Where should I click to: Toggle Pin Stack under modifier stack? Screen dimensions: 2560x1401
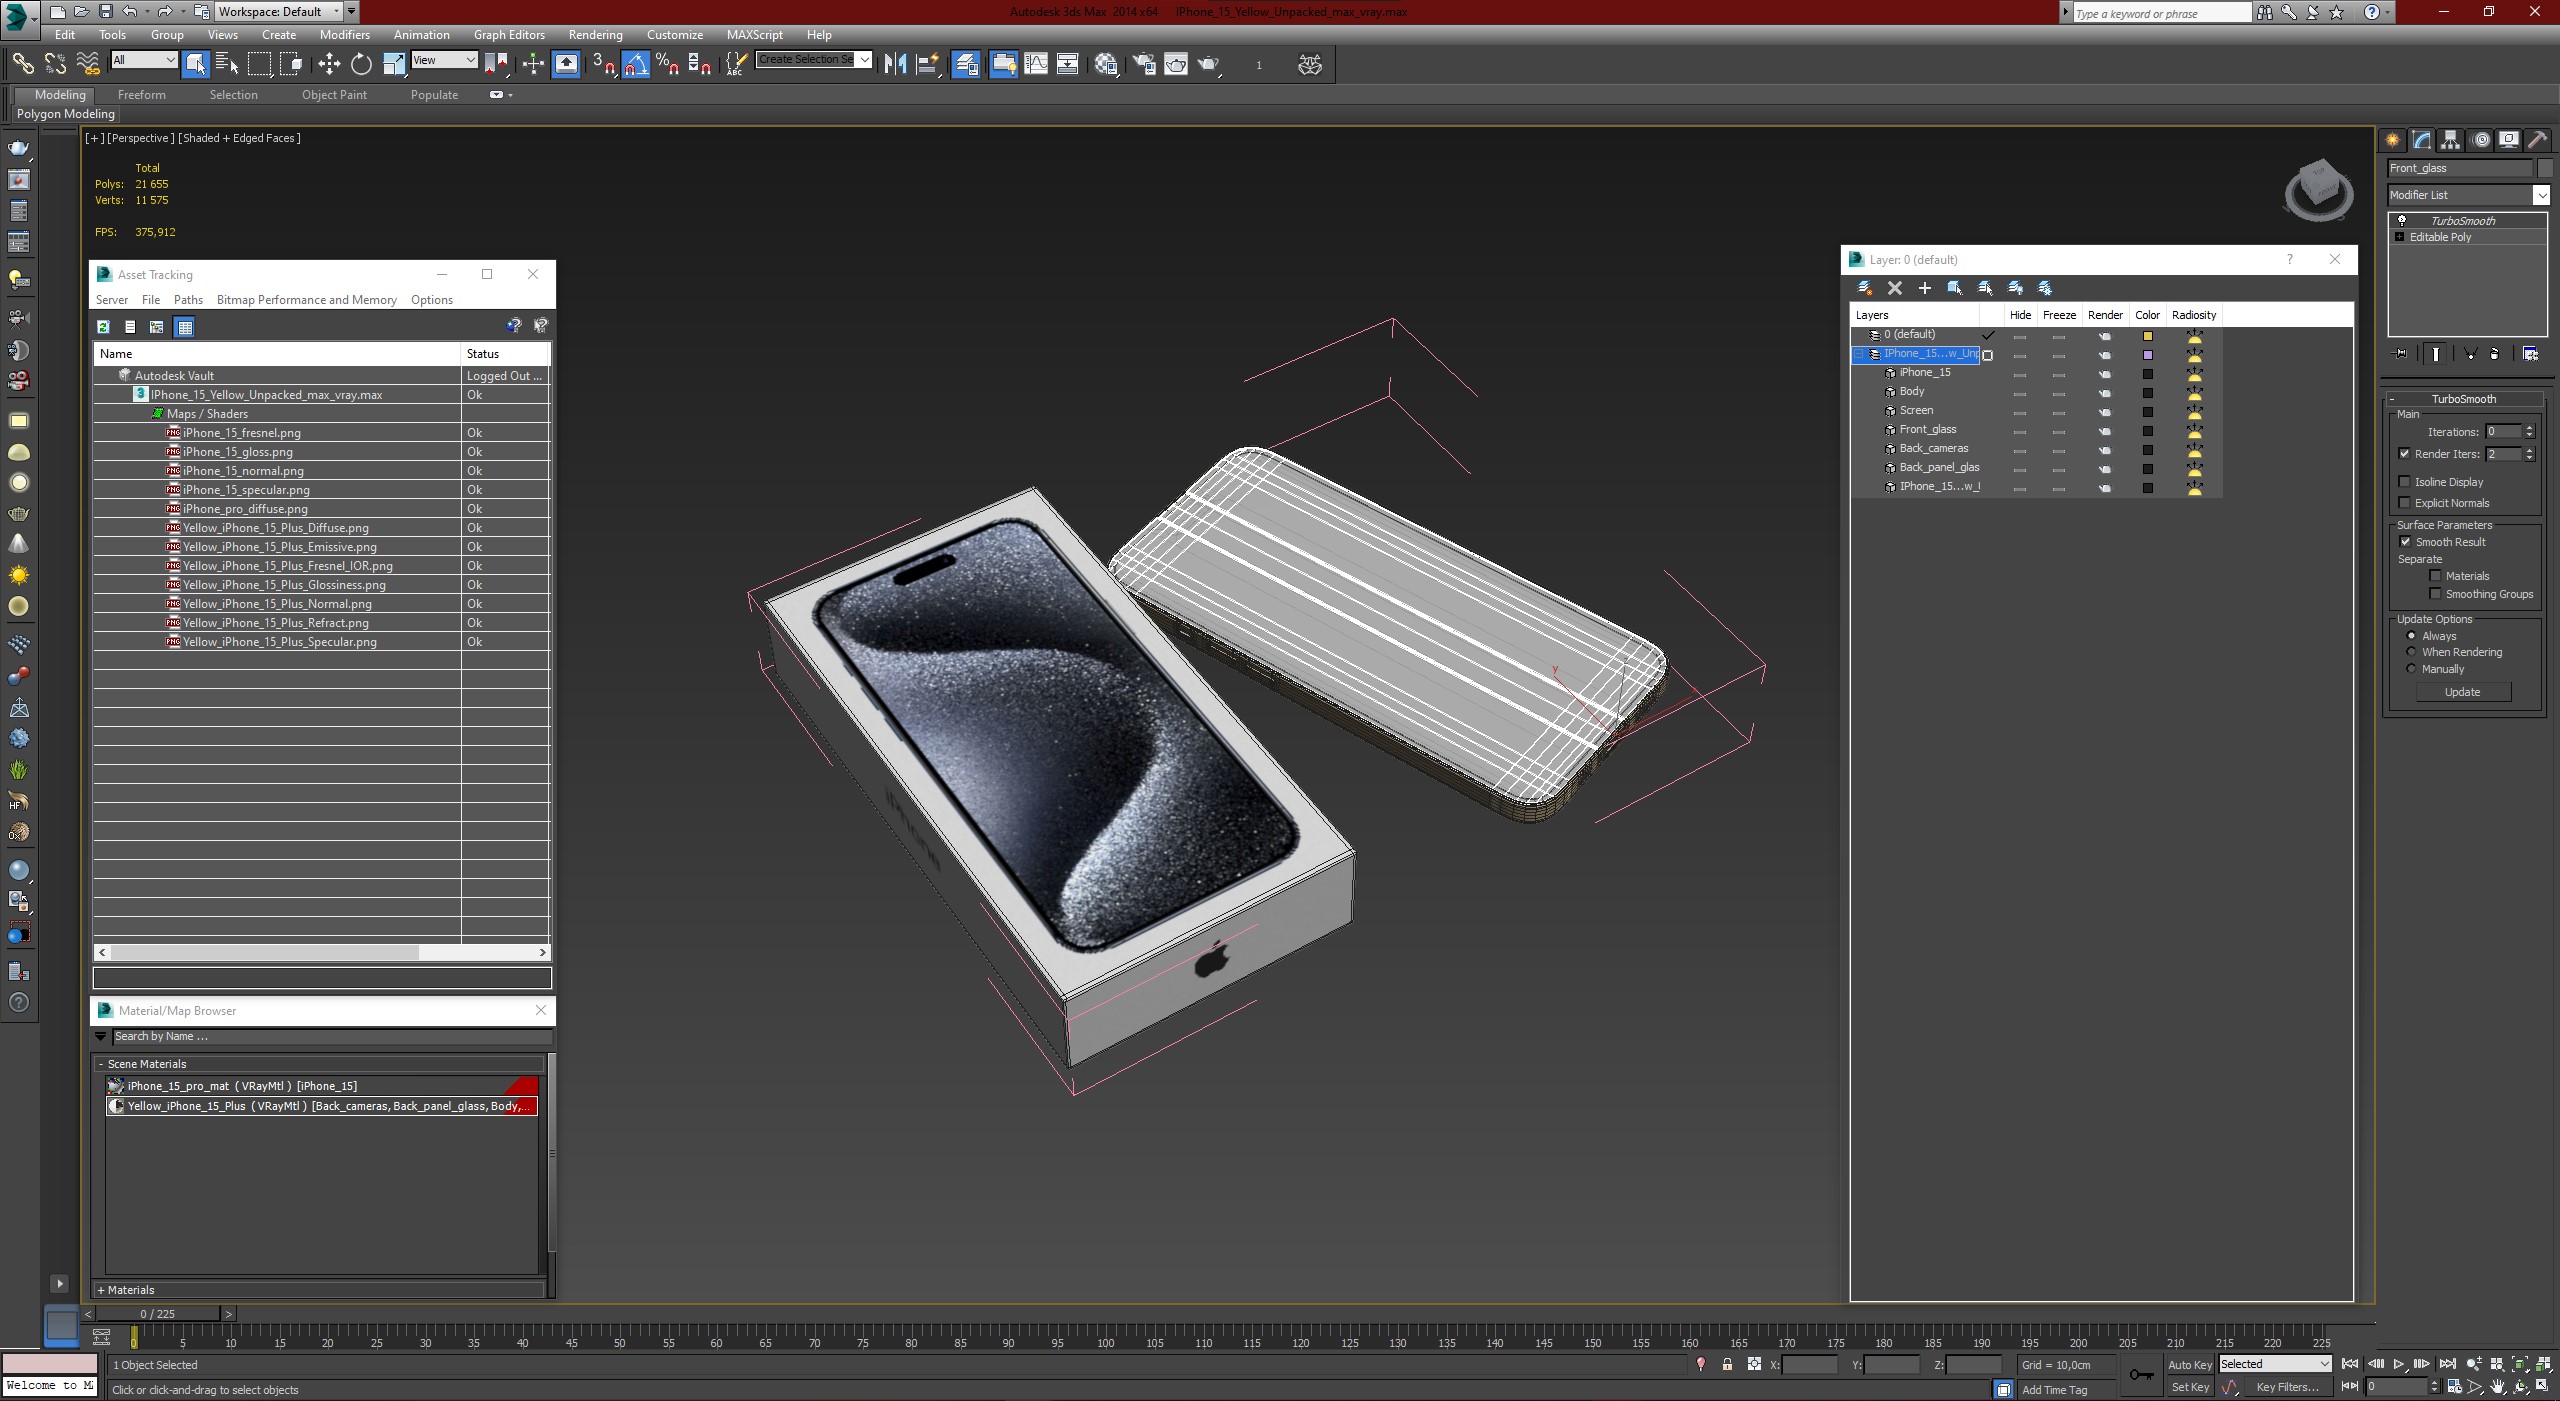pyautogui.click(x=2399, y=353)
